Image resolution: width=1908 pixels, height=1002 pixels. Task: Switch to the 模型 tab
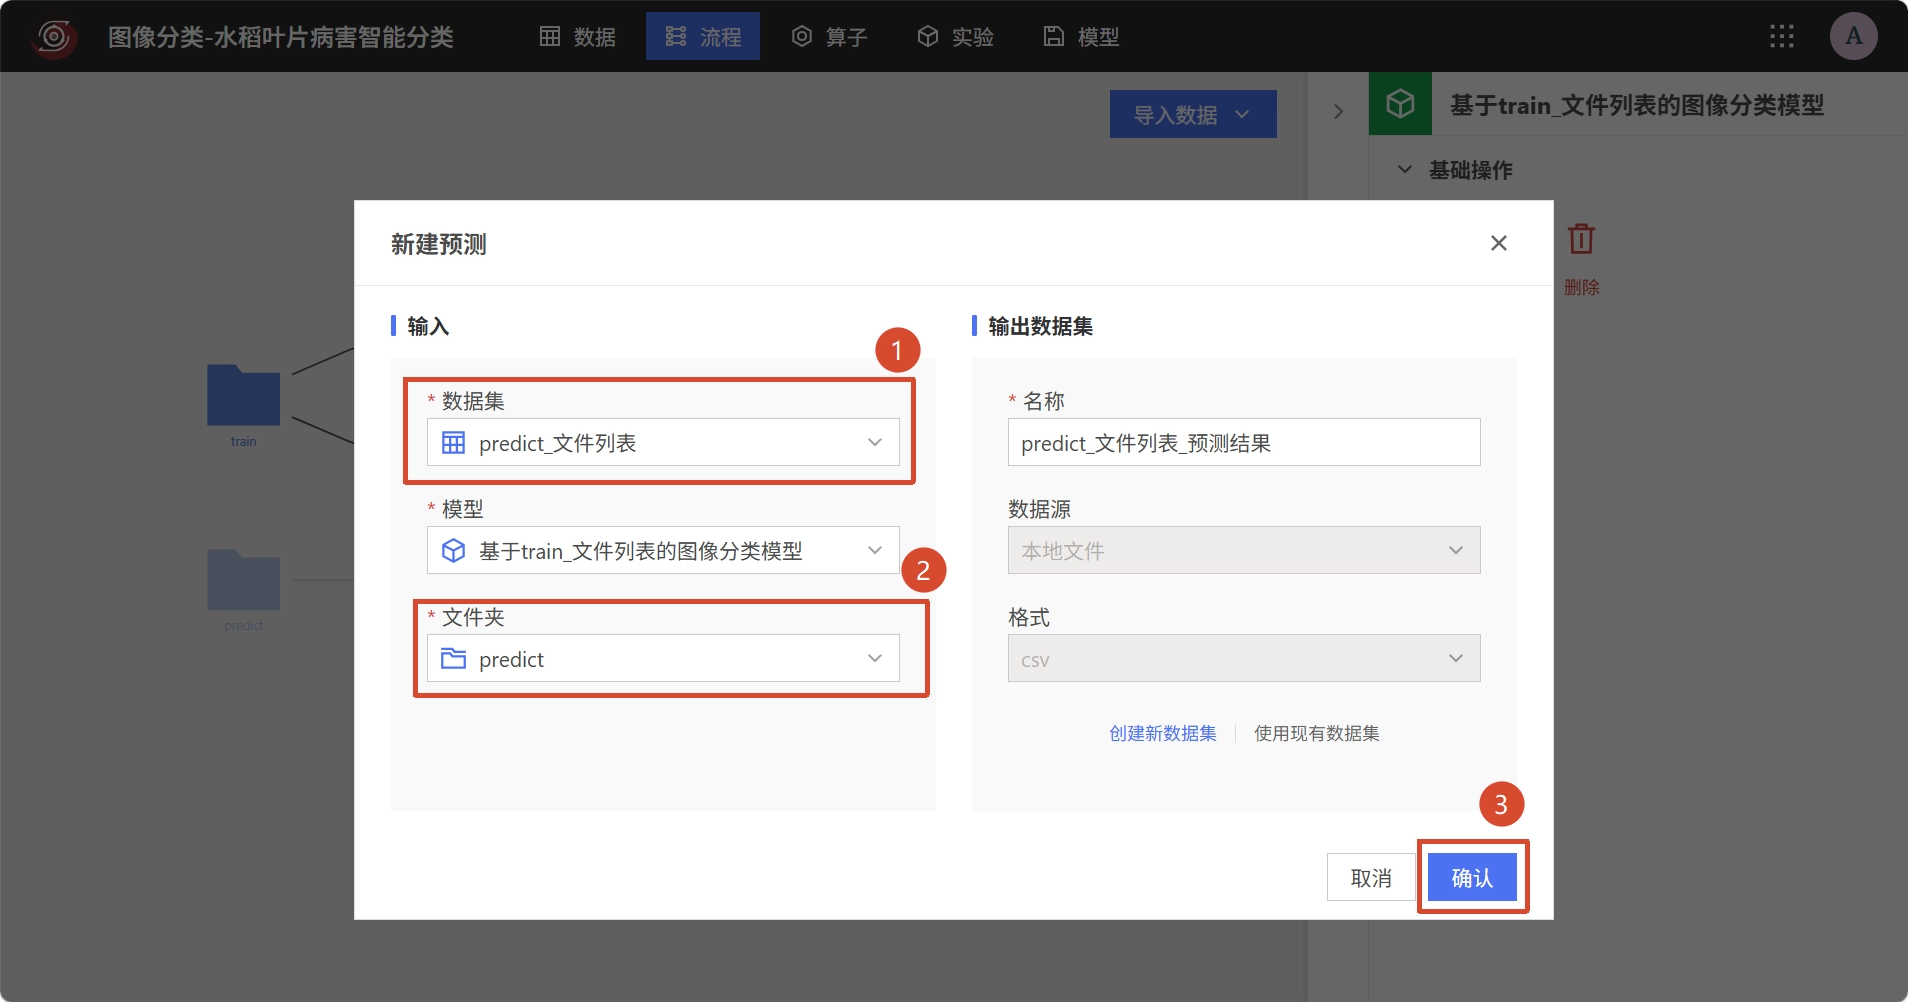pos(1081,37)
